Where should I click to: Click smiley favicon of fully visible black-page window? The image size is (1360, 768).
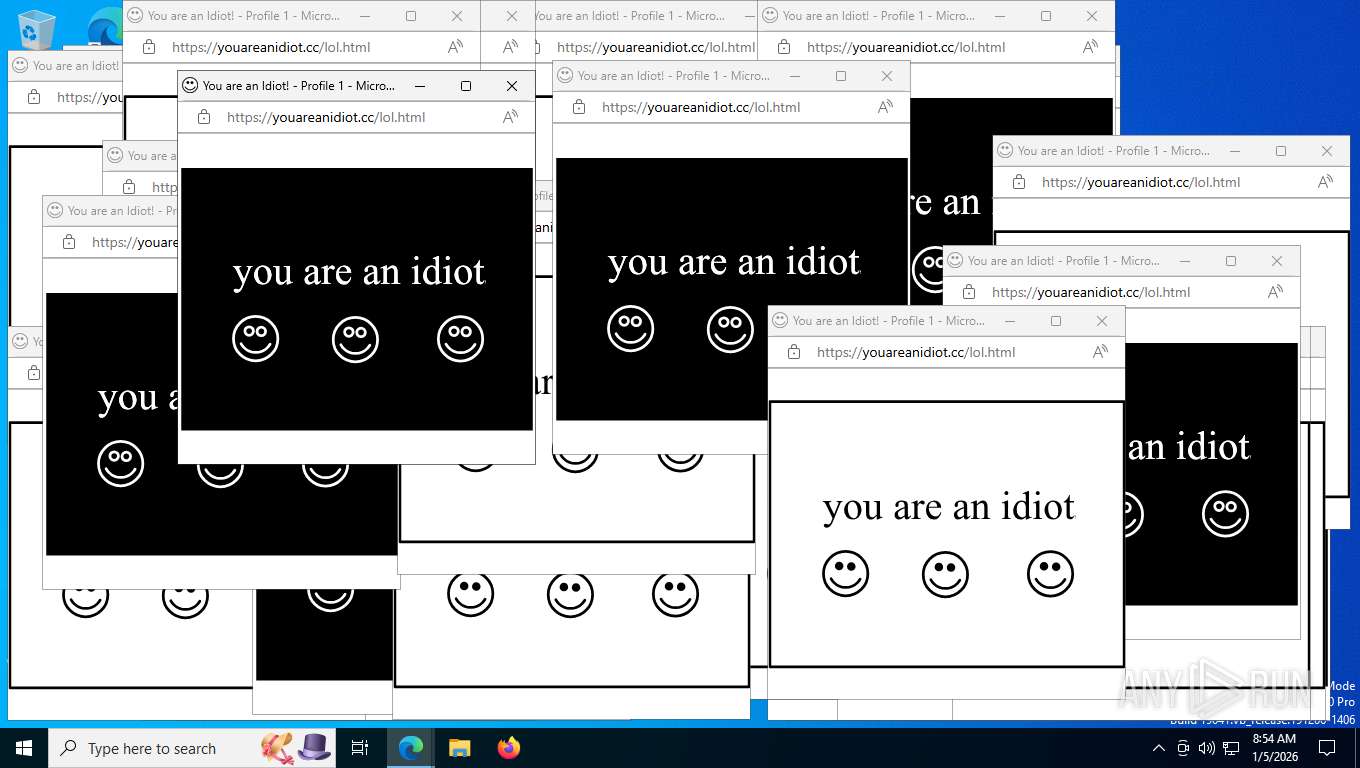(190, 86)
